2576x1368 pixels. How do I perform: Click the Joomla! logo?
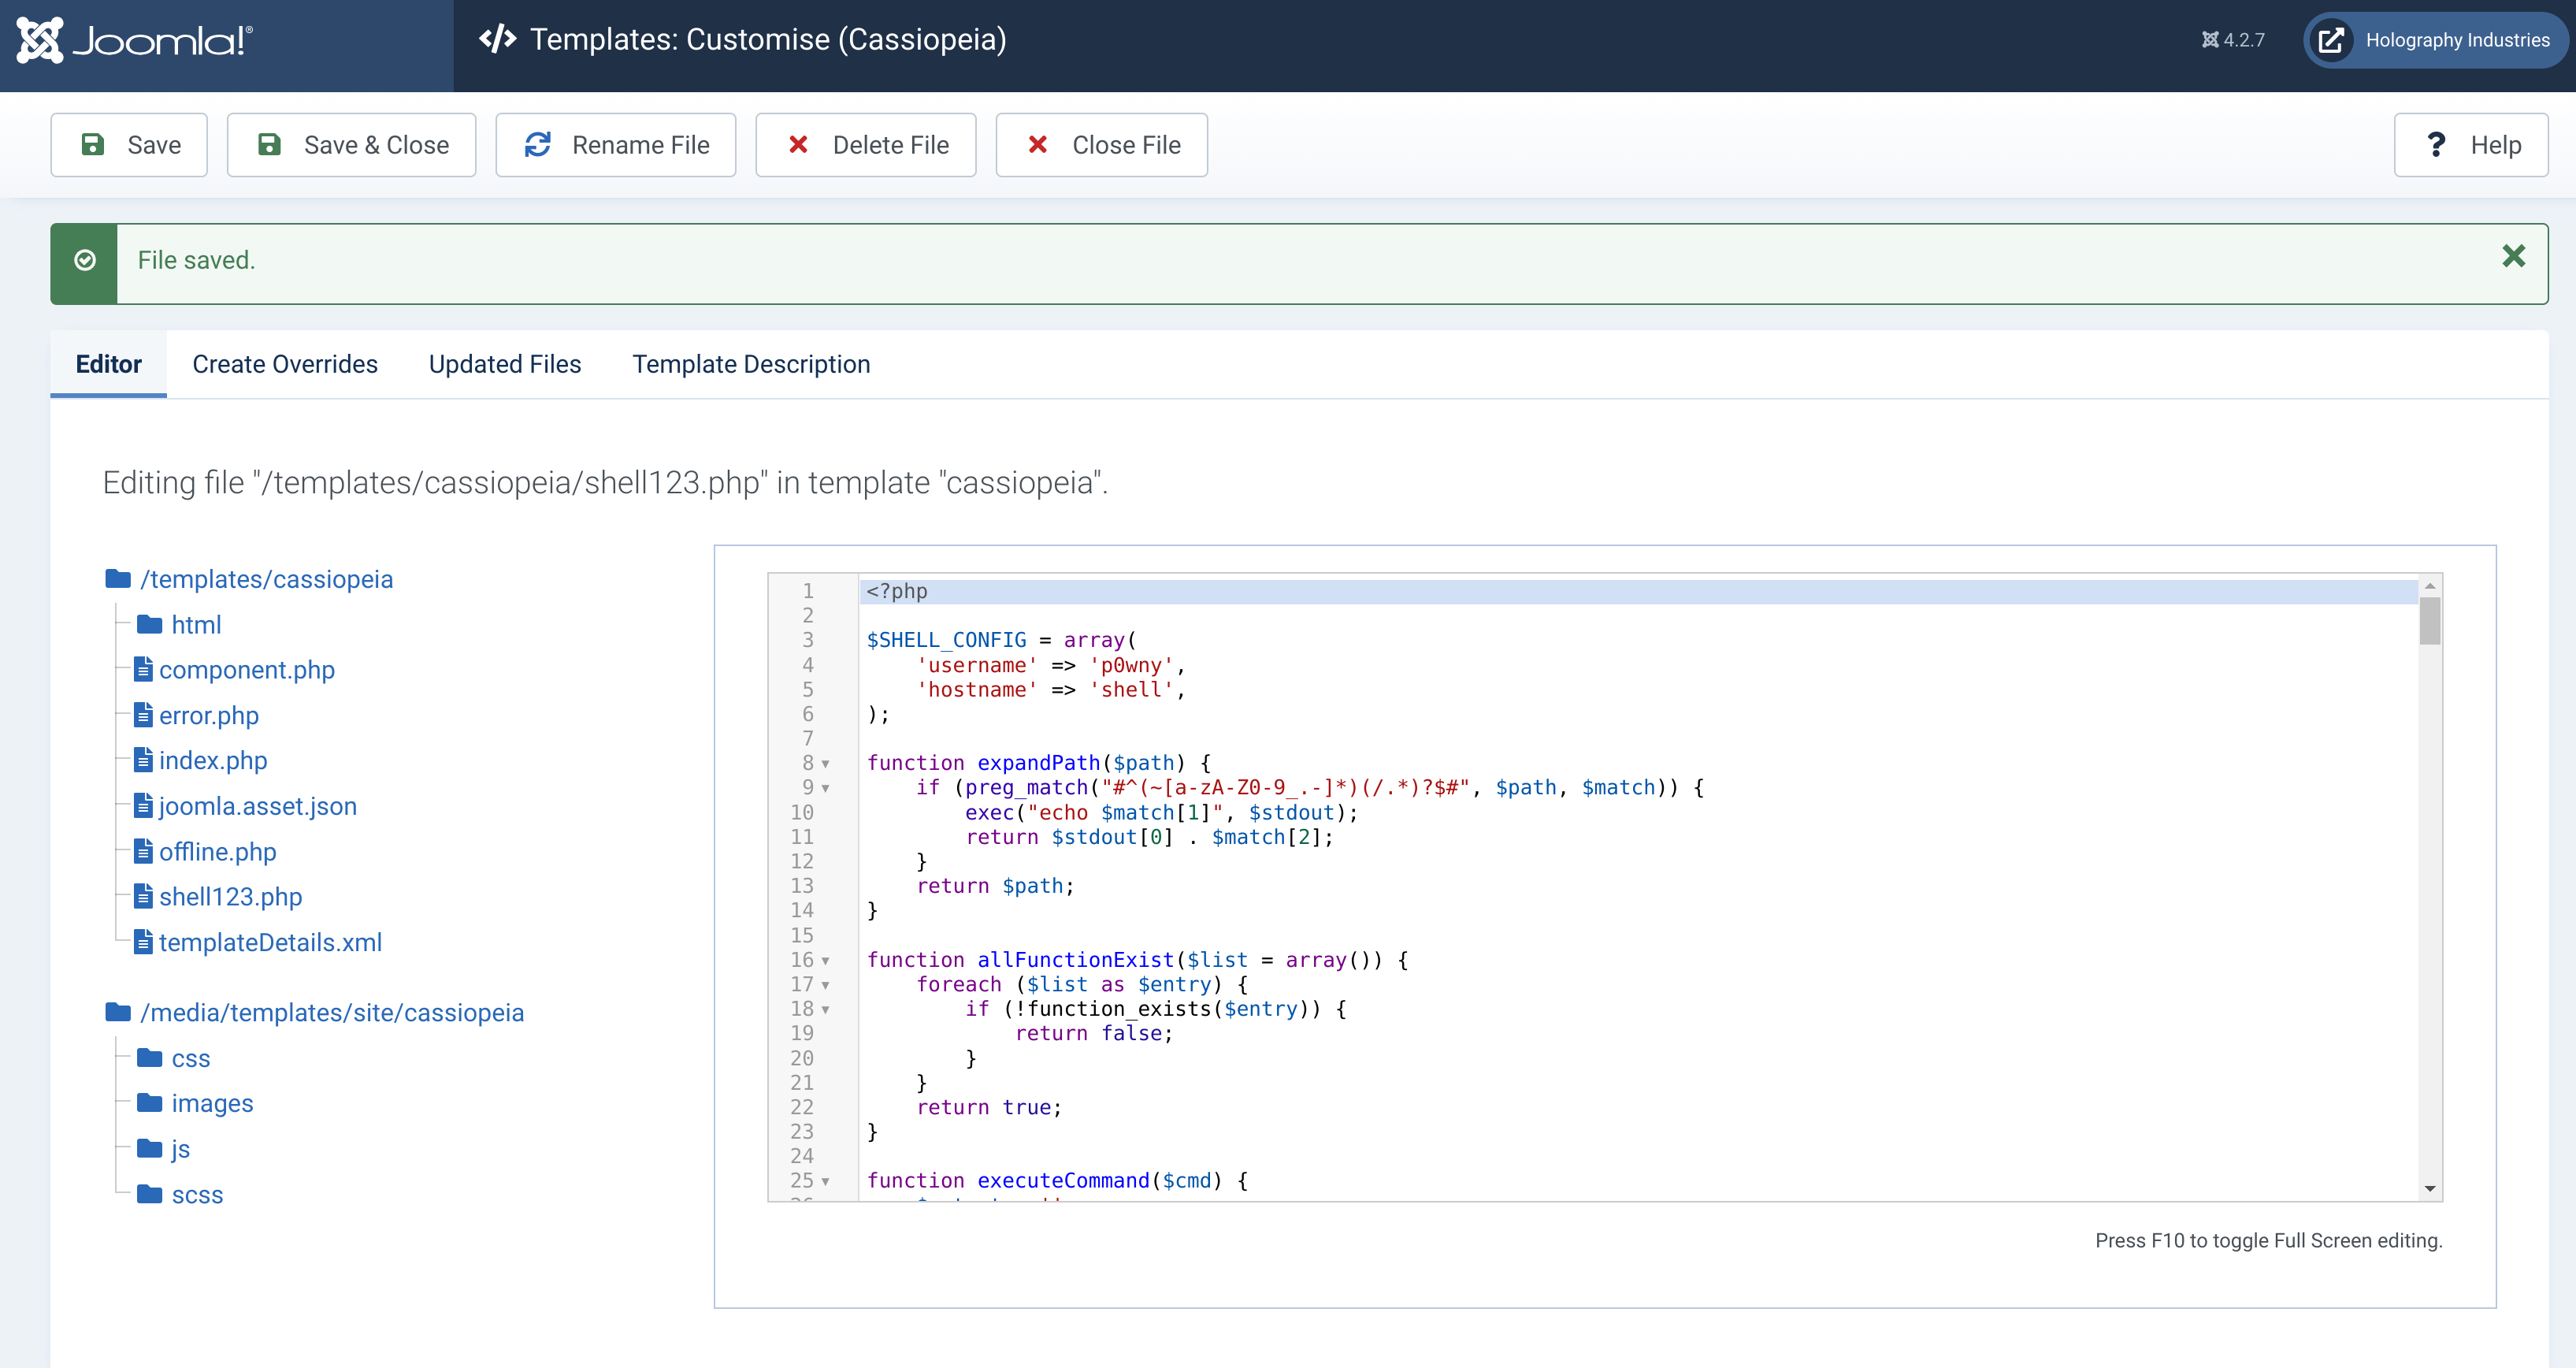click(x=135, y=40)
